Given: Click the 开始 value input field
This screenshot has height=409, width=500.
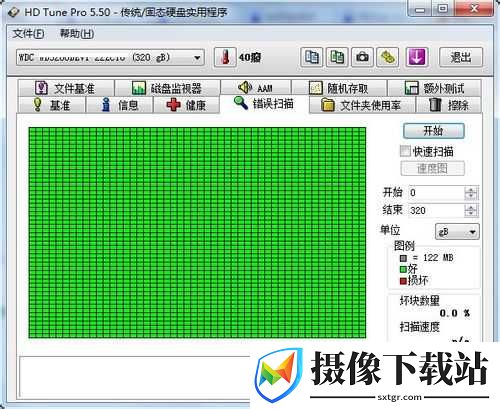Looking at the screenshot, I should (x=436, y=193).
